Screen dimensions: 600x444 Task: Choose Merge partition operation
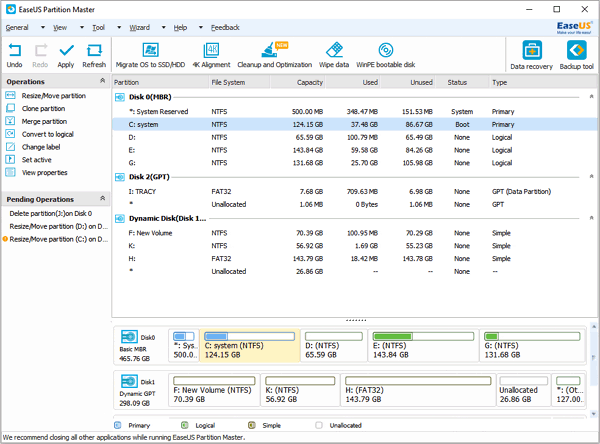(x=44, y=121)
